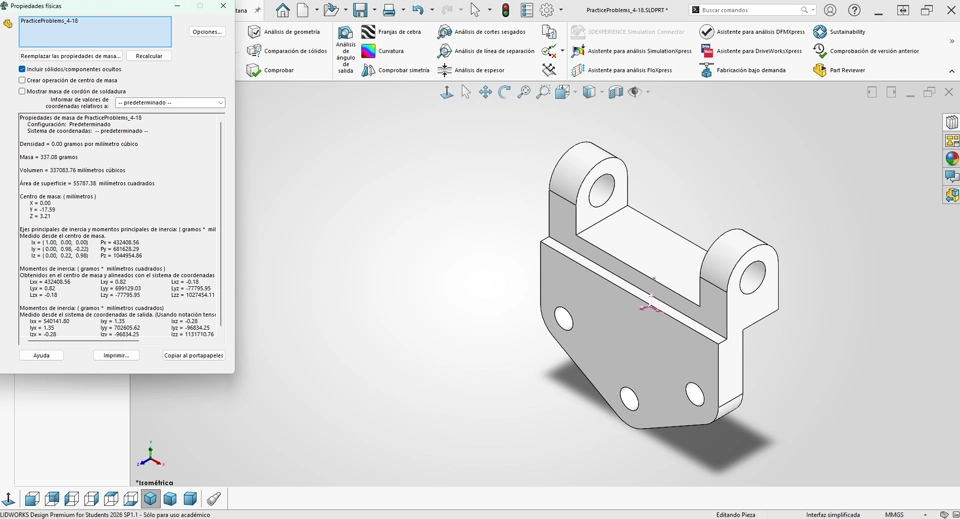
Task: Toggle the active shaded-with-edges display mode cube
Action: pyautogui.click(x=150, y=498)
